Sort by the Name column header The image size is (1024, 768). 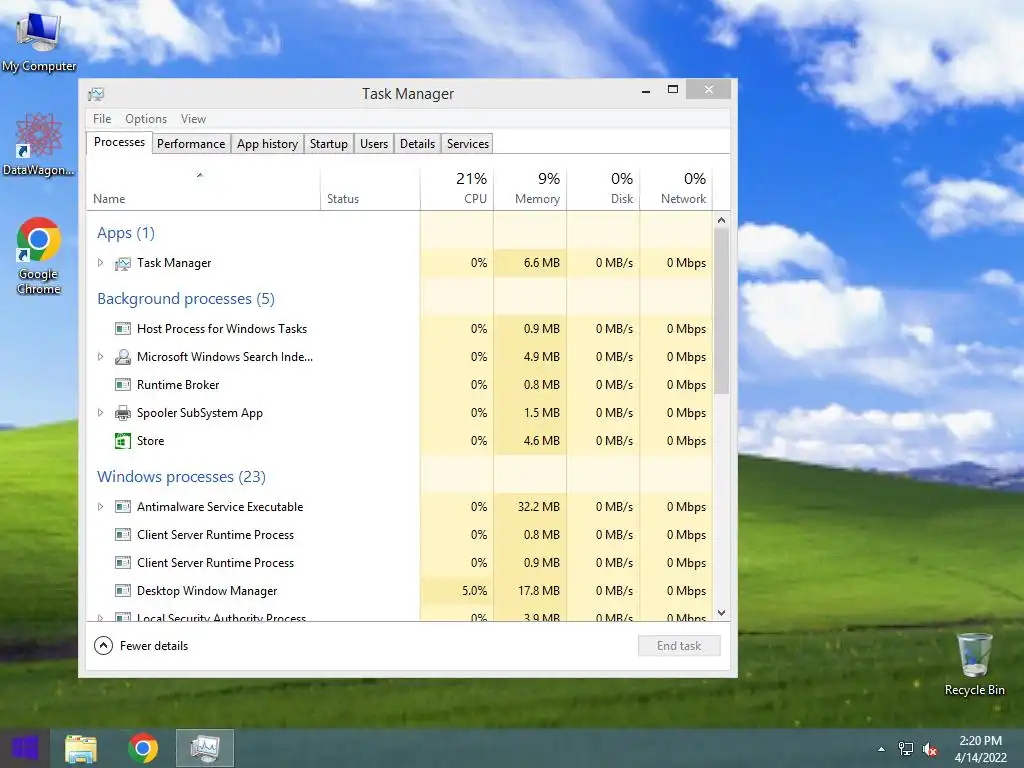click(203, 189)
